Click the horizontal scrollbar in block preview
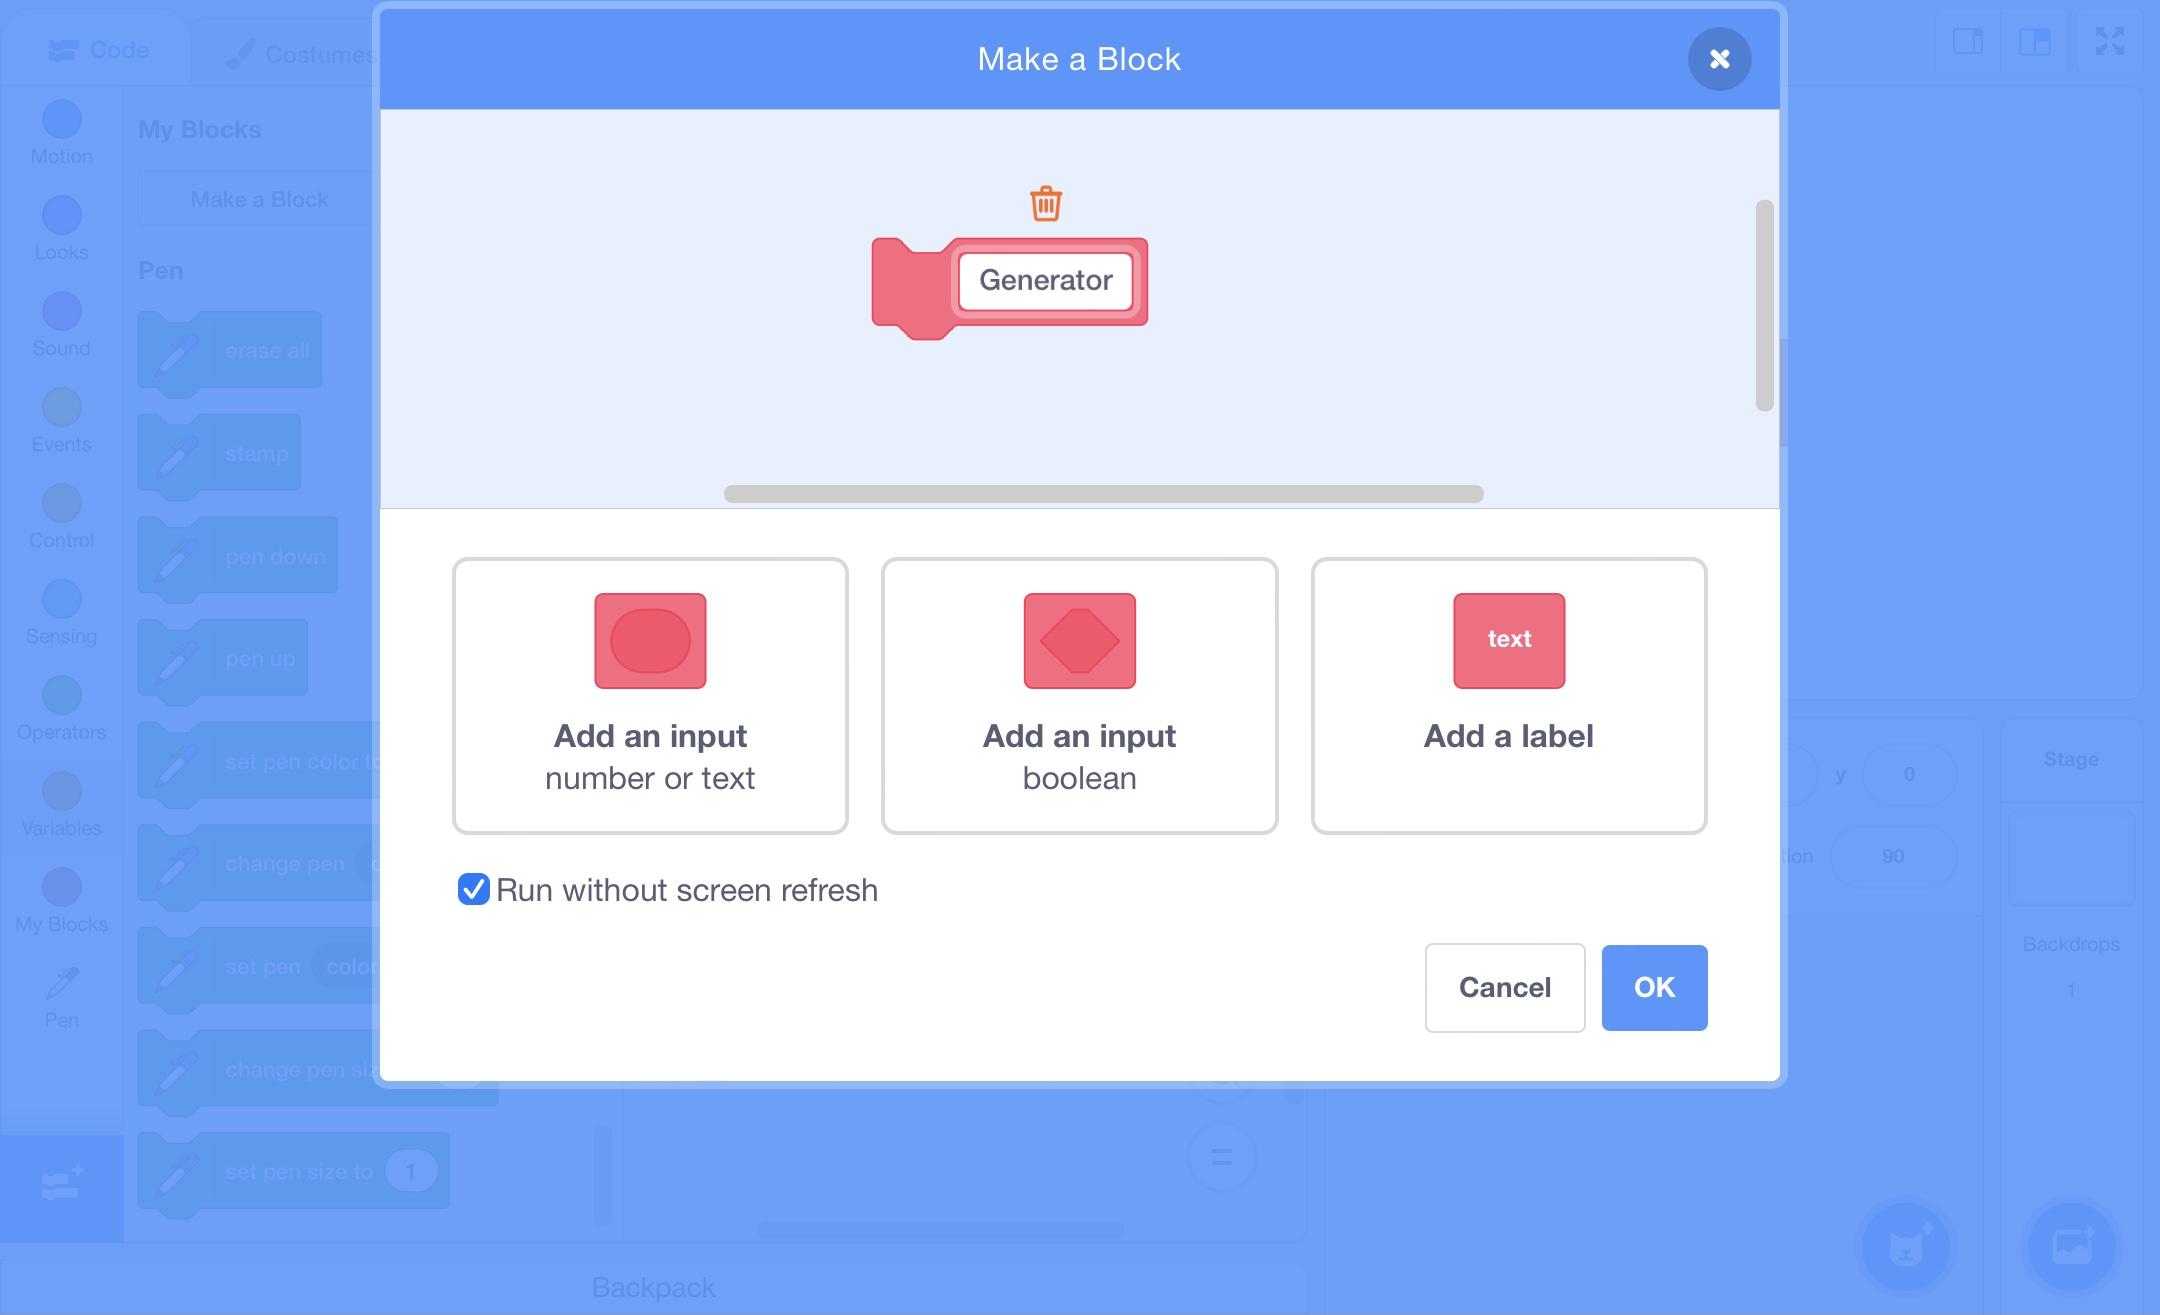 pos(1103,494)
